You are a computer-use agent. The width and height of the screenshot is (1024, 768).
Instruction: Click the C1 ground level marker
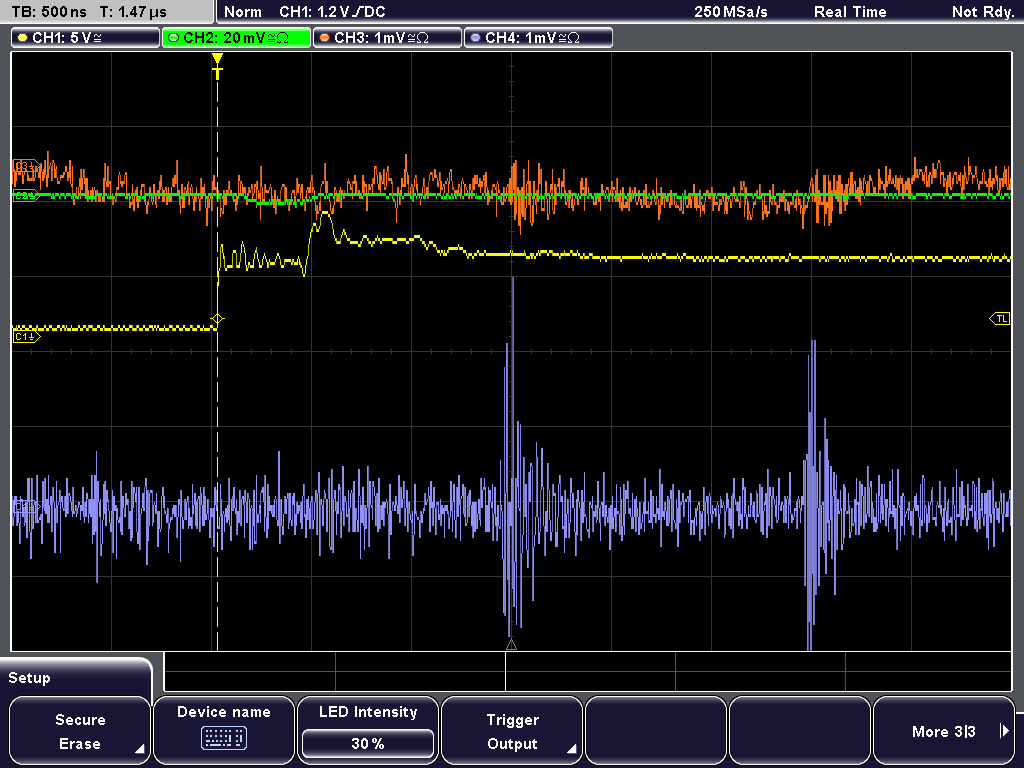(x=27, y=337)
